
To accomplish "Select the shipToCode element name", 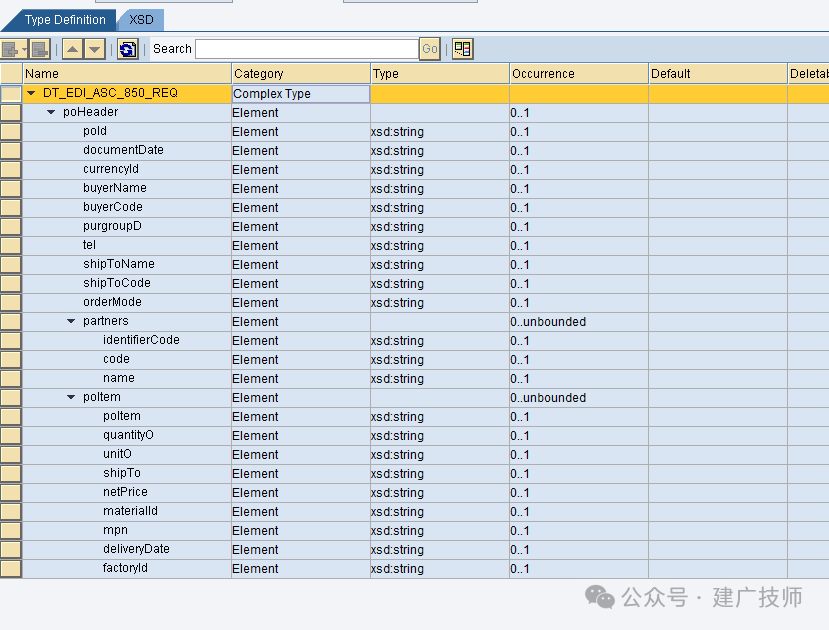I will (117, 283).
